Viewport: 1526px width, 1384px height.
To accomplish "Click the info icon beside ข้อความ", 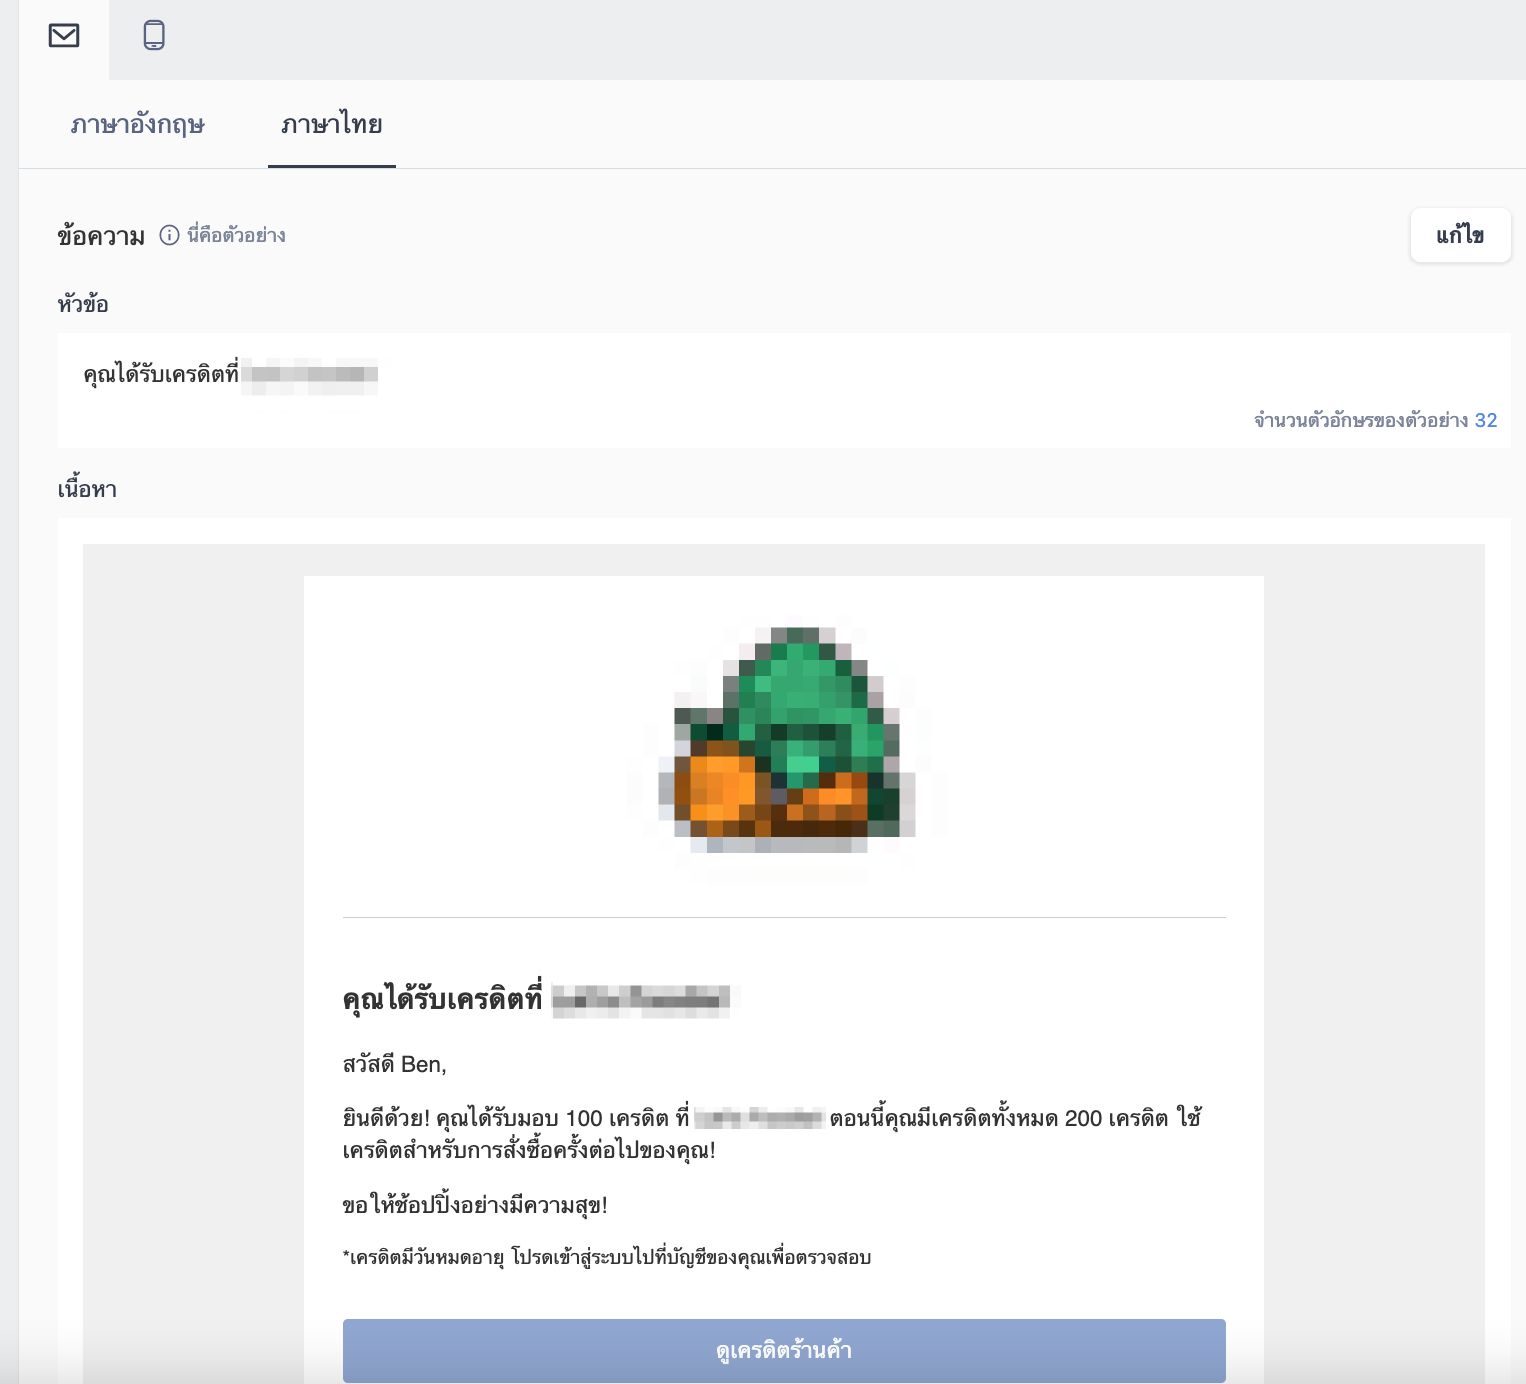I will coord(170,235).
